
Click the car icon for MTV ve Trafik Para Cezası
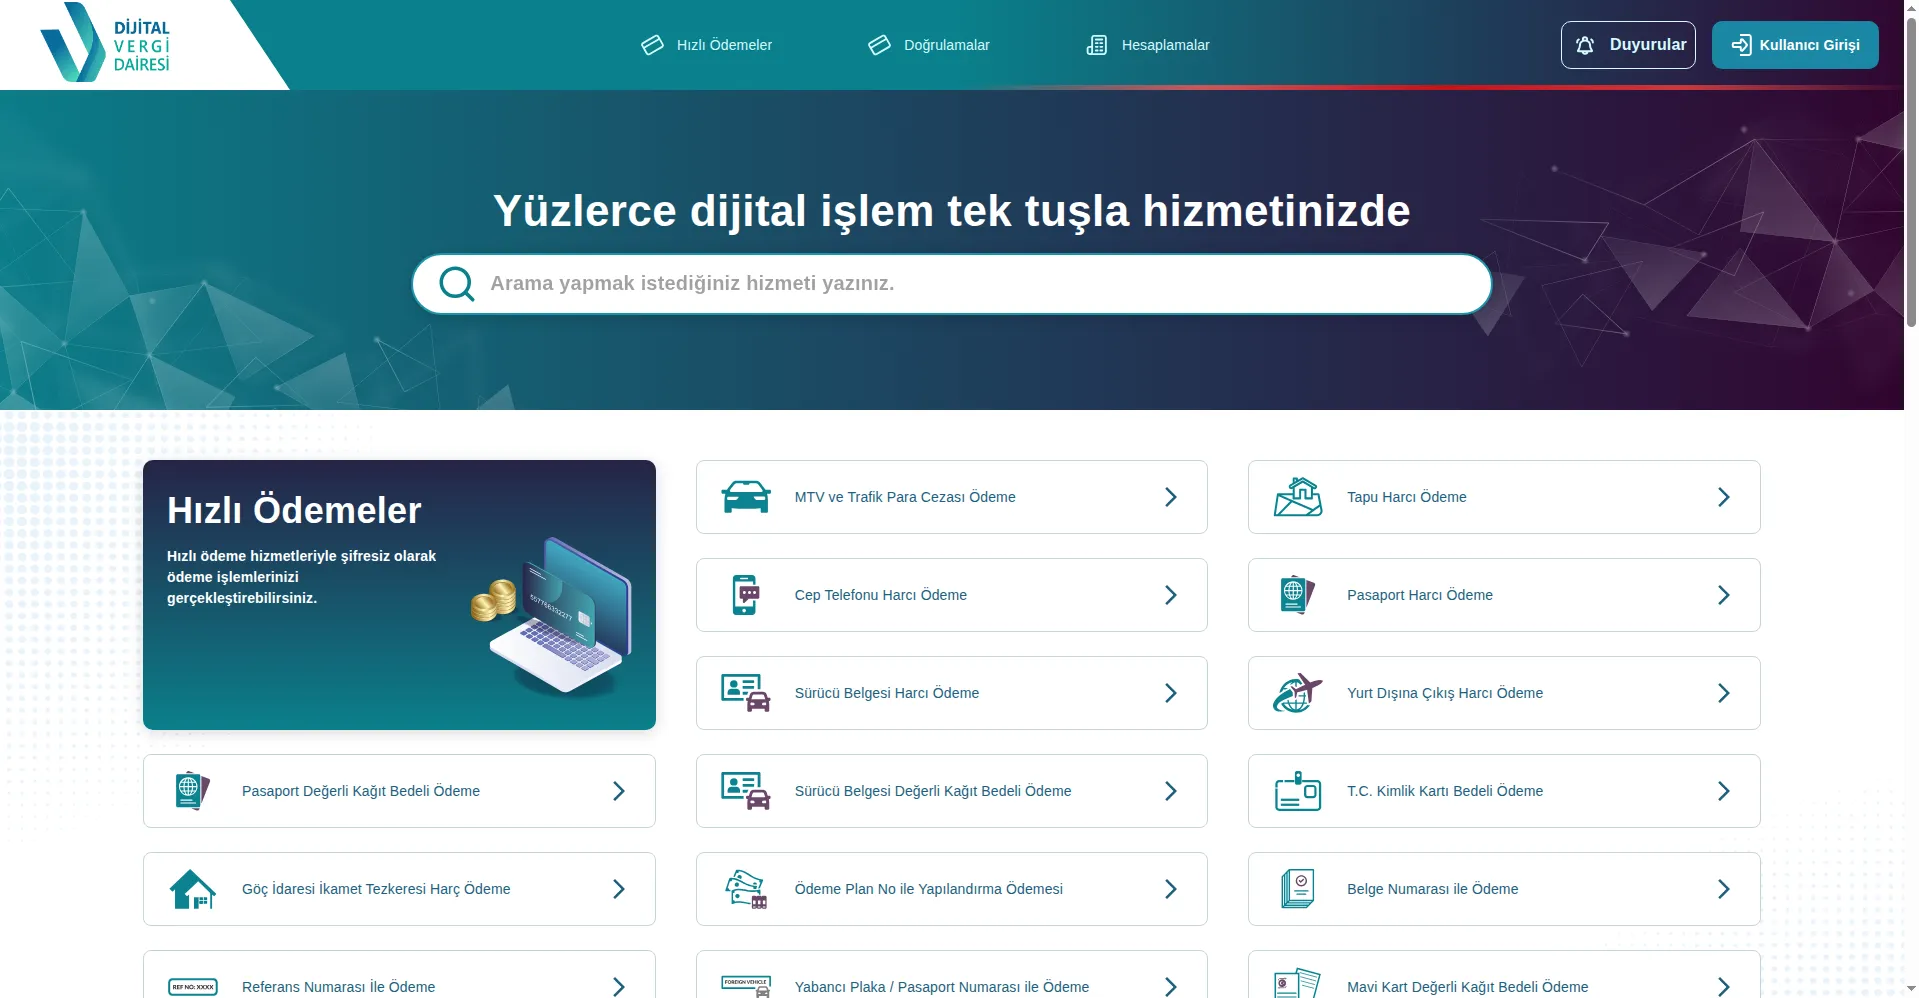pos(745,497)
